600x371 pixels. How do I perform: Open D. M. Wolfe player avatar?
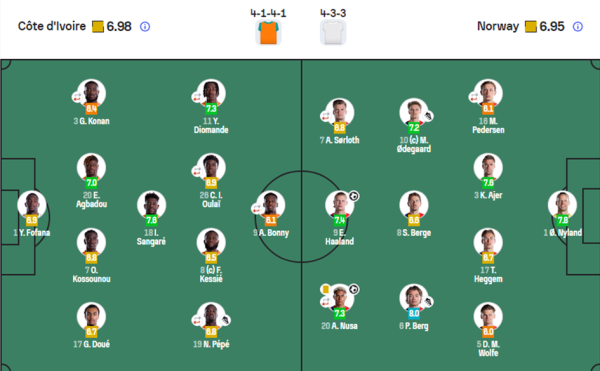pyautogui.click(x=488, y=317)
